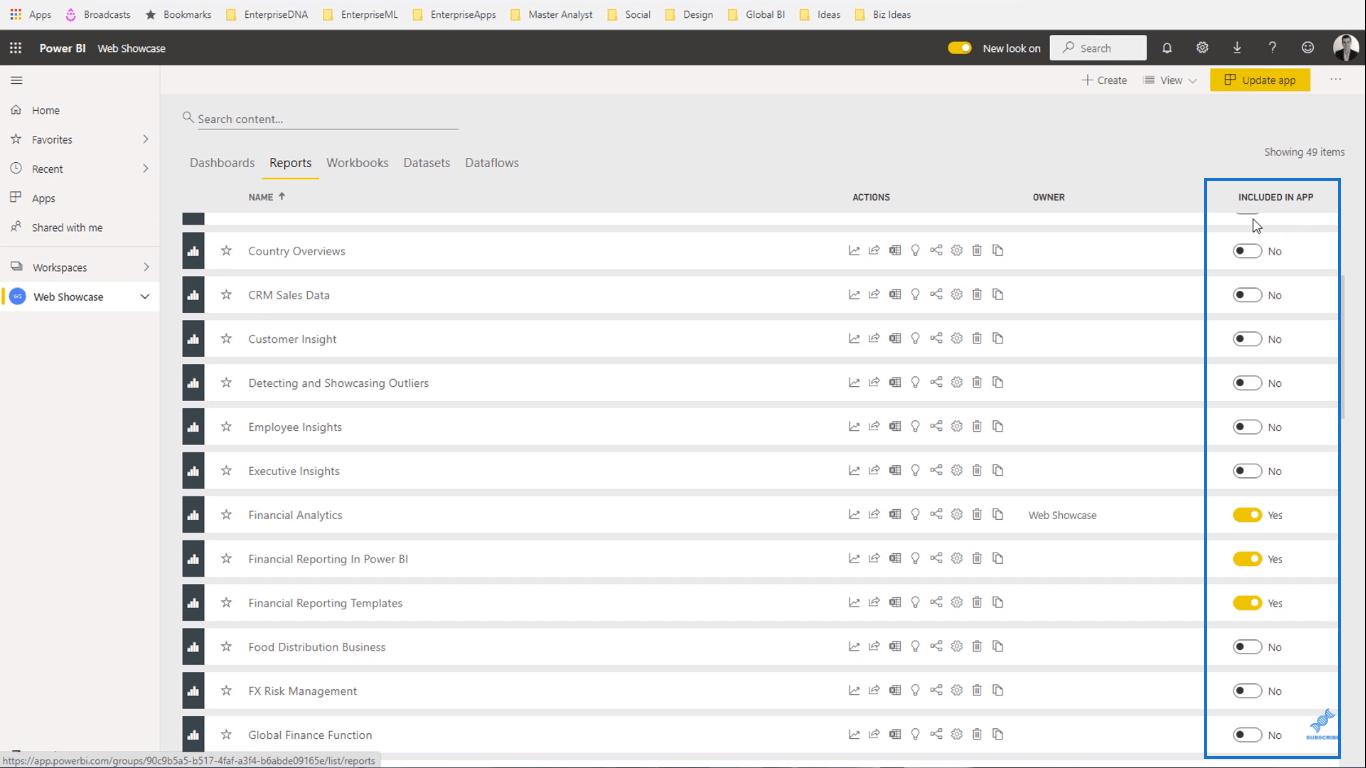Save a copy of Financial Reporting In Power BI
The width and height of the screenshot is (1366, 768).
[998, 559]
